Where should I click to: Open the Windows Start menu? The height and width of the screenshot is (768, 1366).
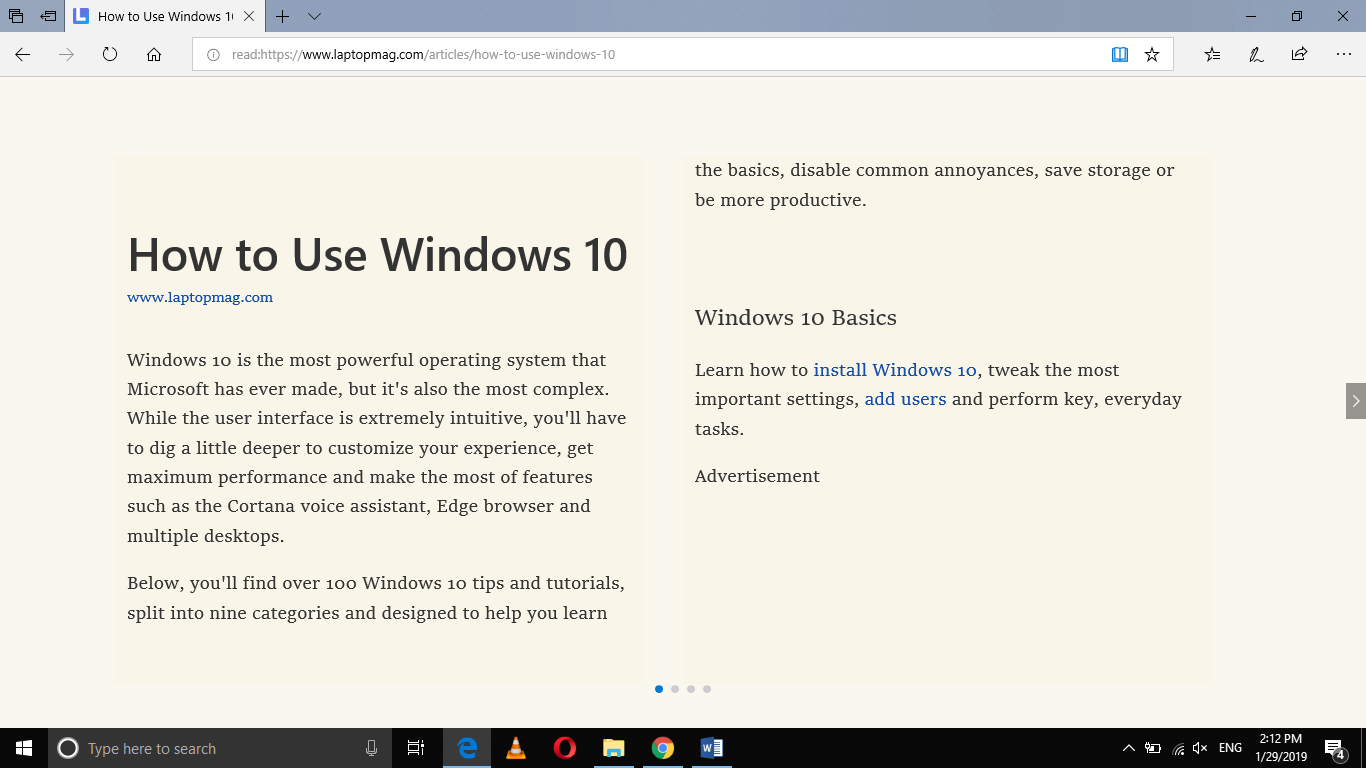point(24,748)
